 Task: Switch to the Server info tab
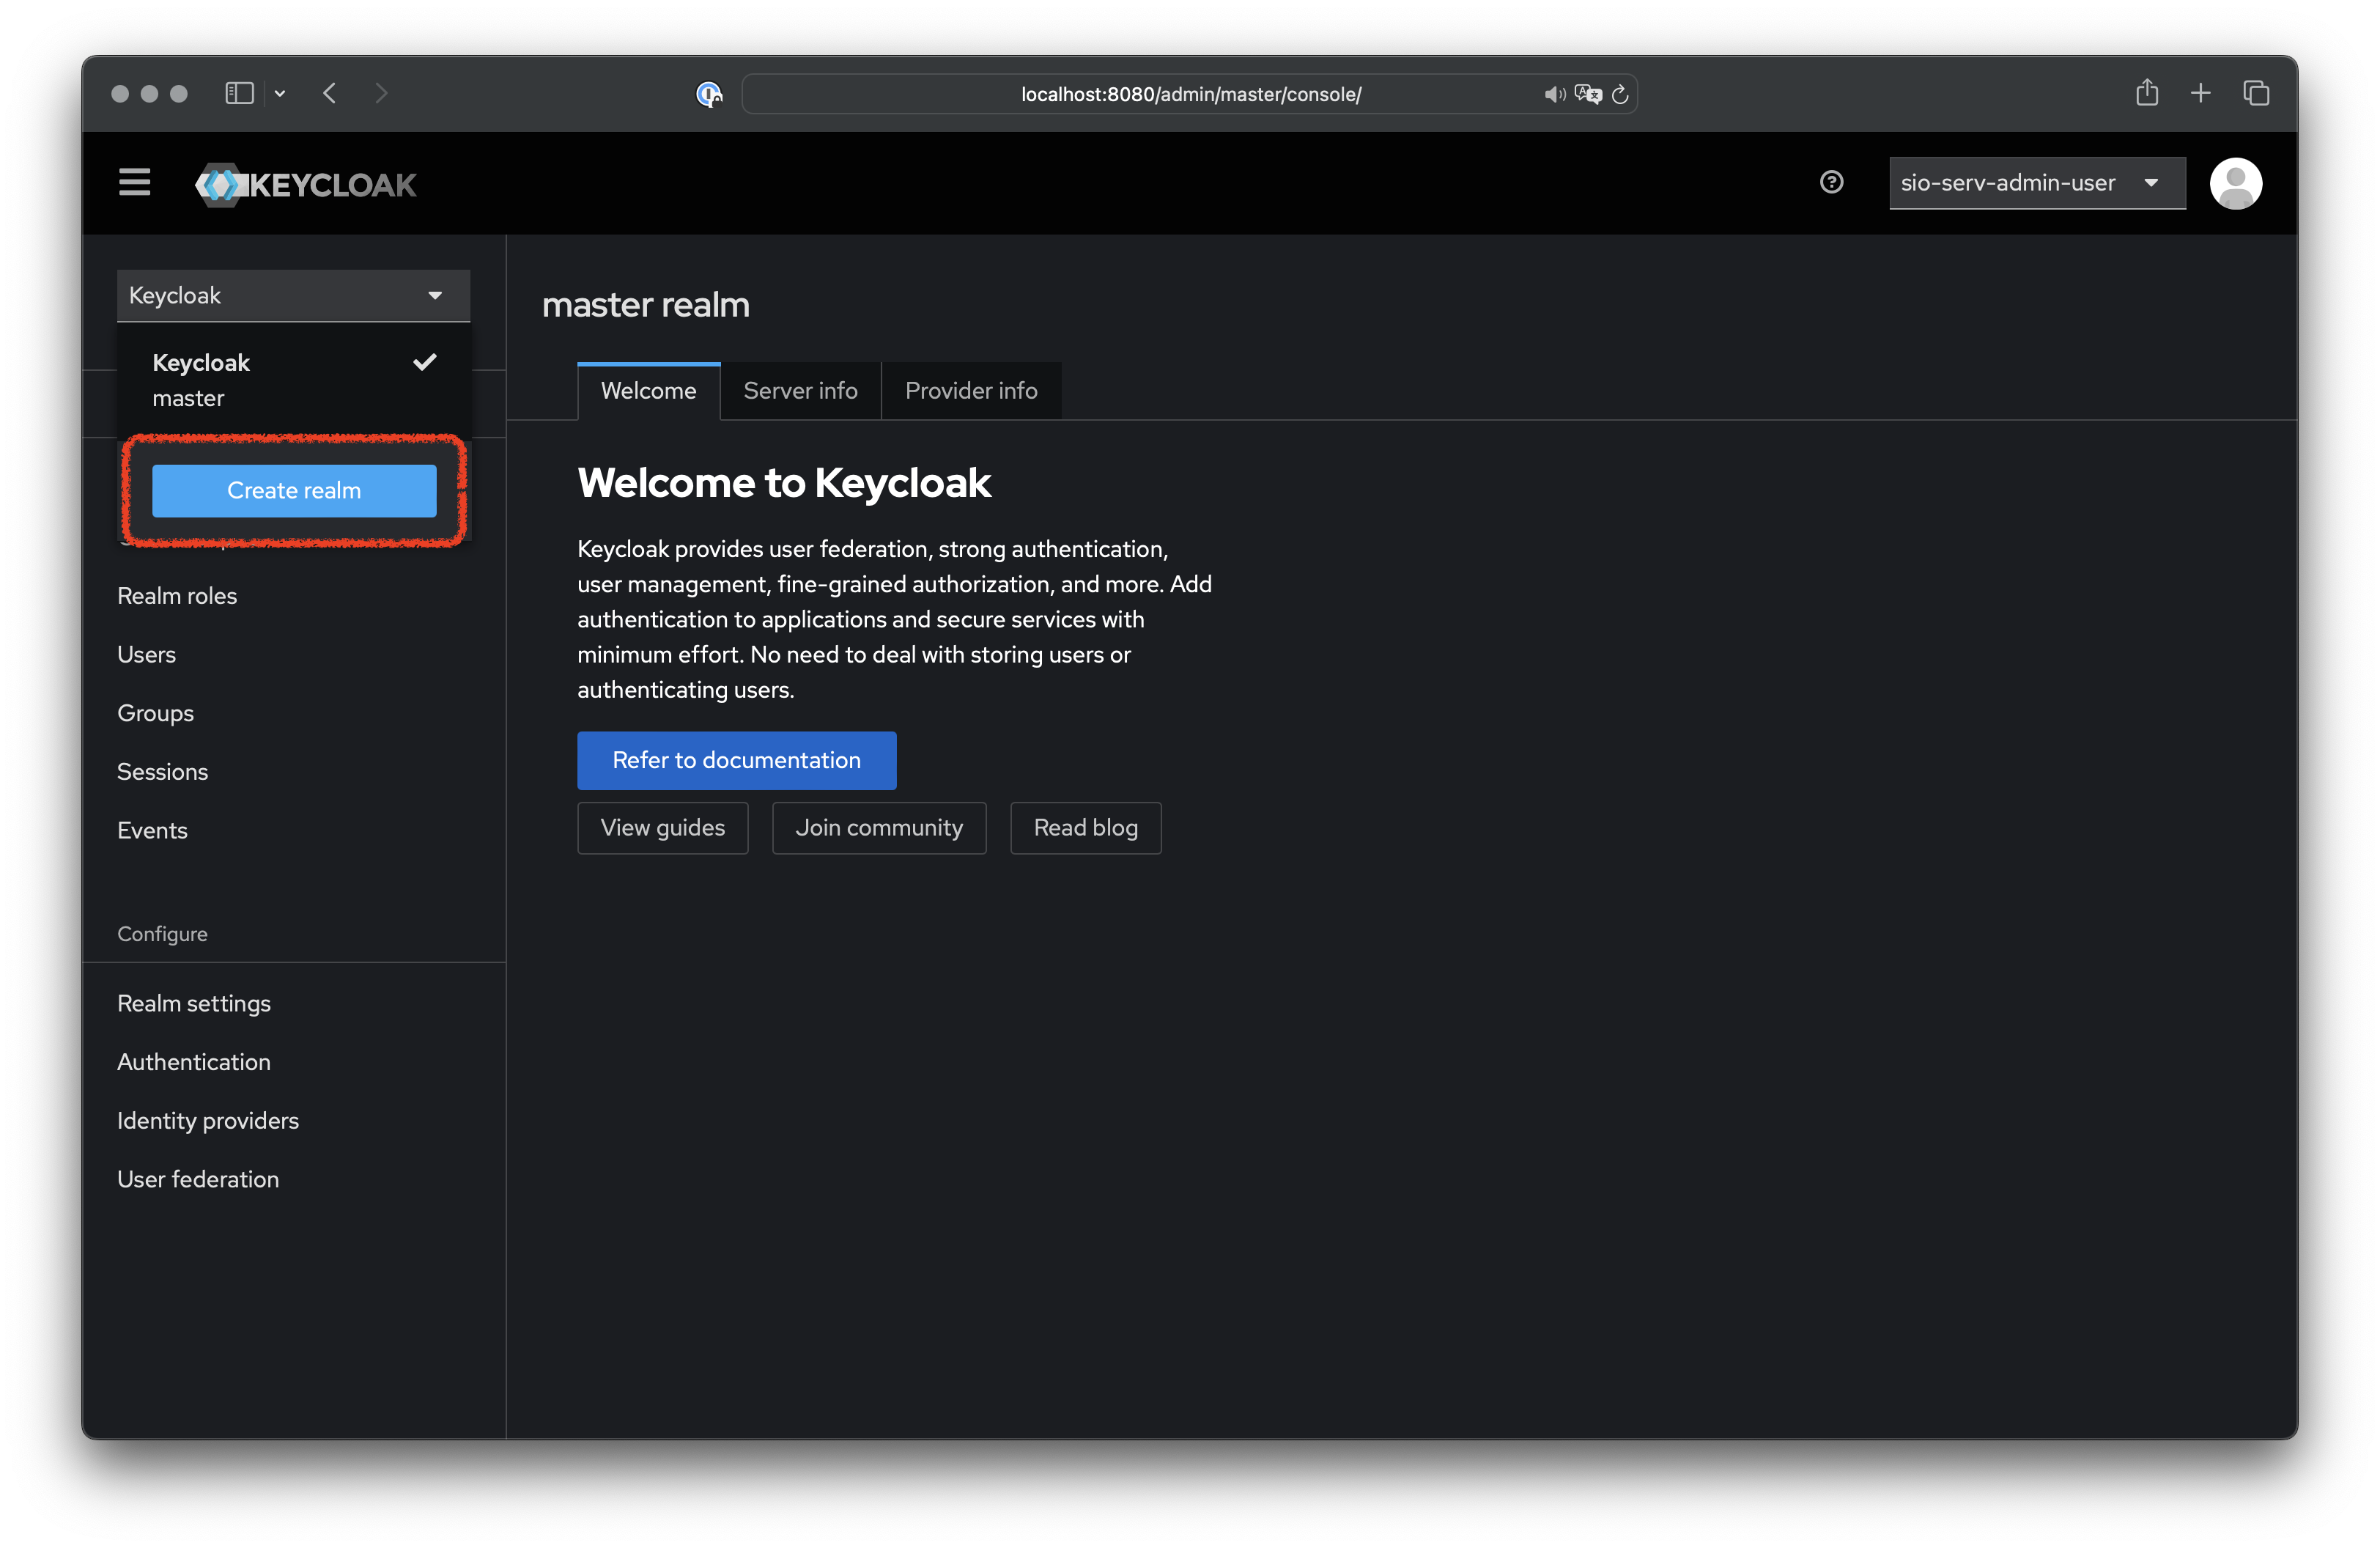pyautogui.click(x=800, y=391)
